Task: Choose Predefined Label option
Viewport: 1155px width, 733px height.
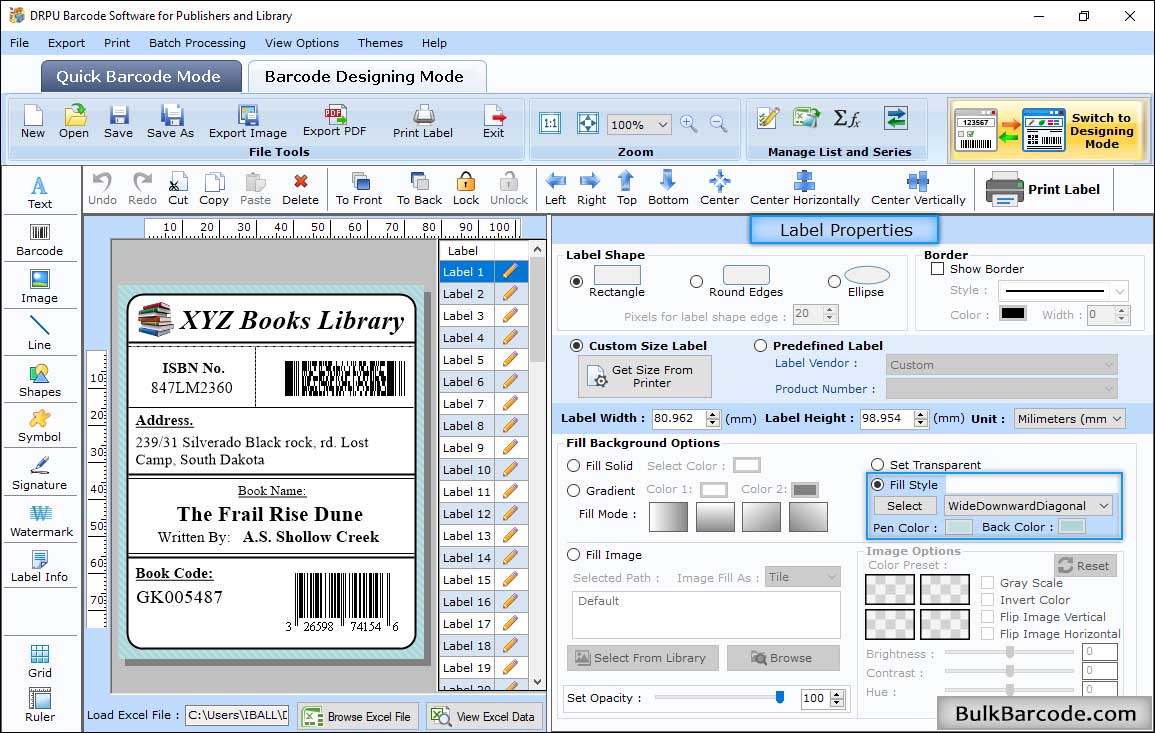Action: point(760,346)
